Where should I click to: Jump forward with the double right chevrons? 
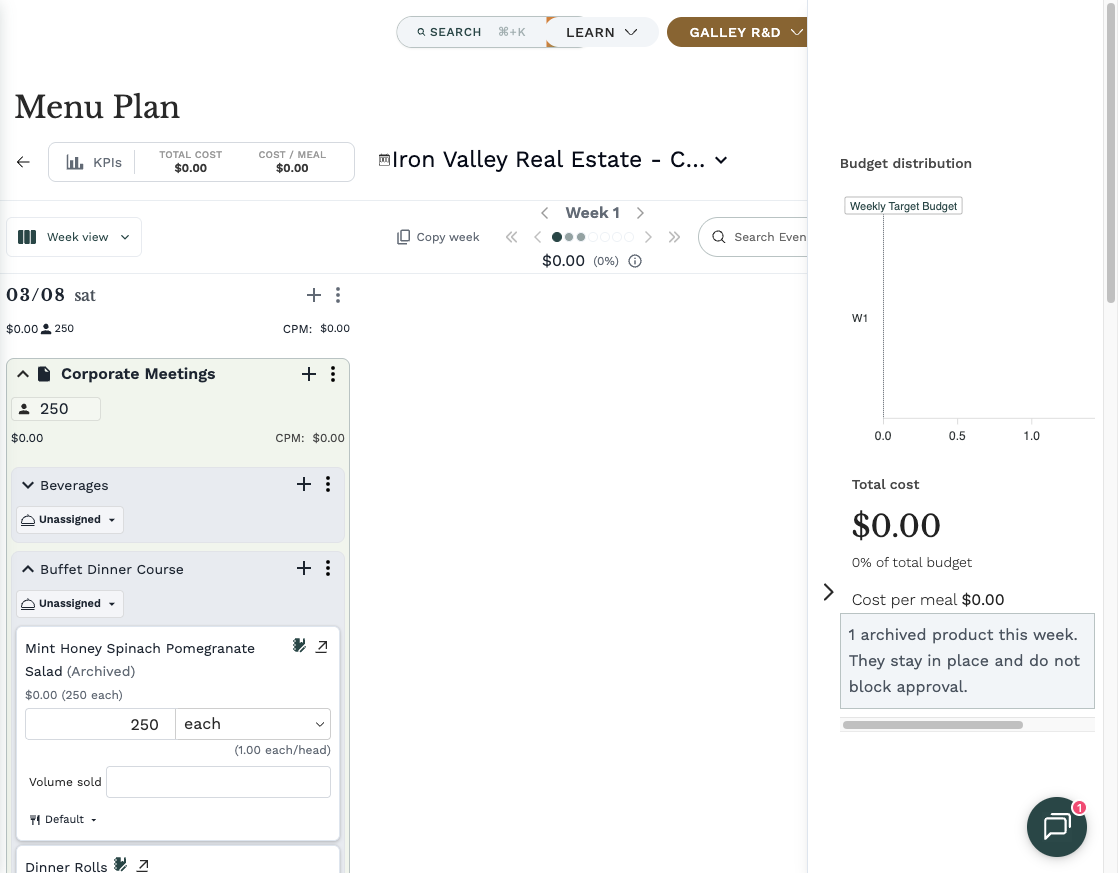[x=675, y=237]
